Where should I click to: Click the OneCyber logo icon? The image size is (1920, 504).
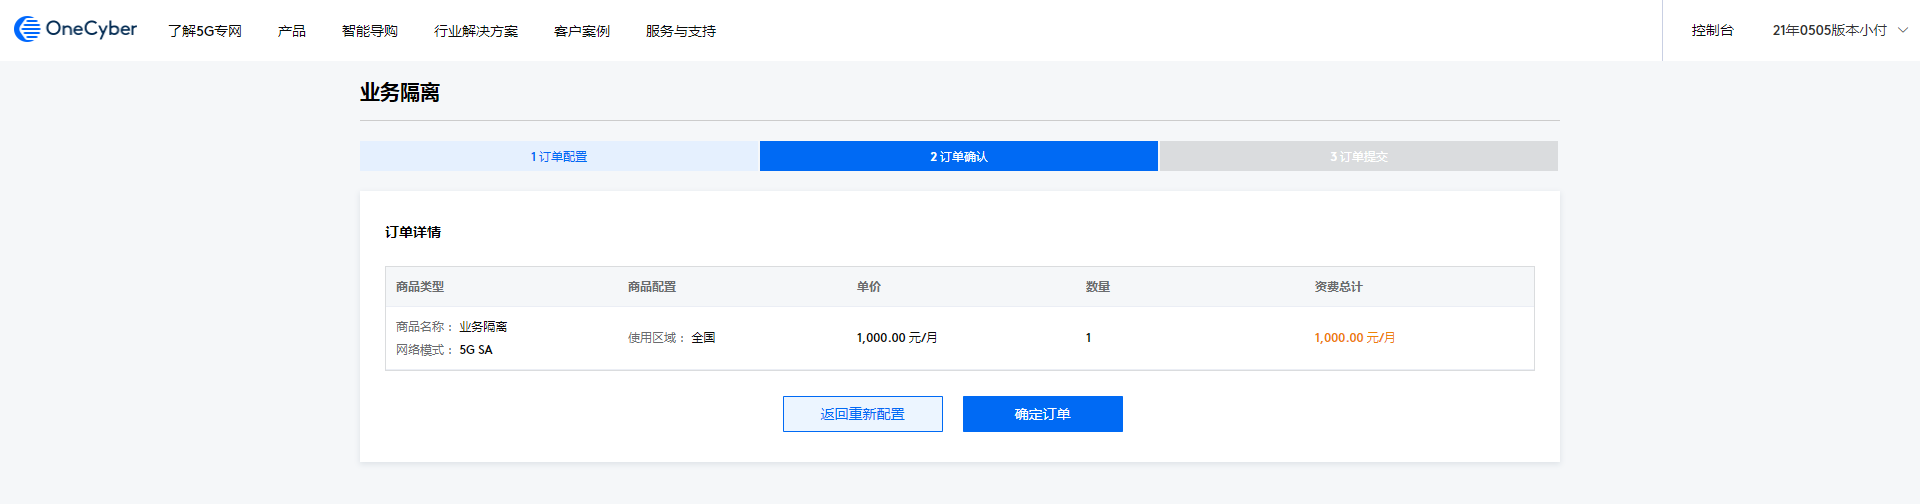coord(27,30)
